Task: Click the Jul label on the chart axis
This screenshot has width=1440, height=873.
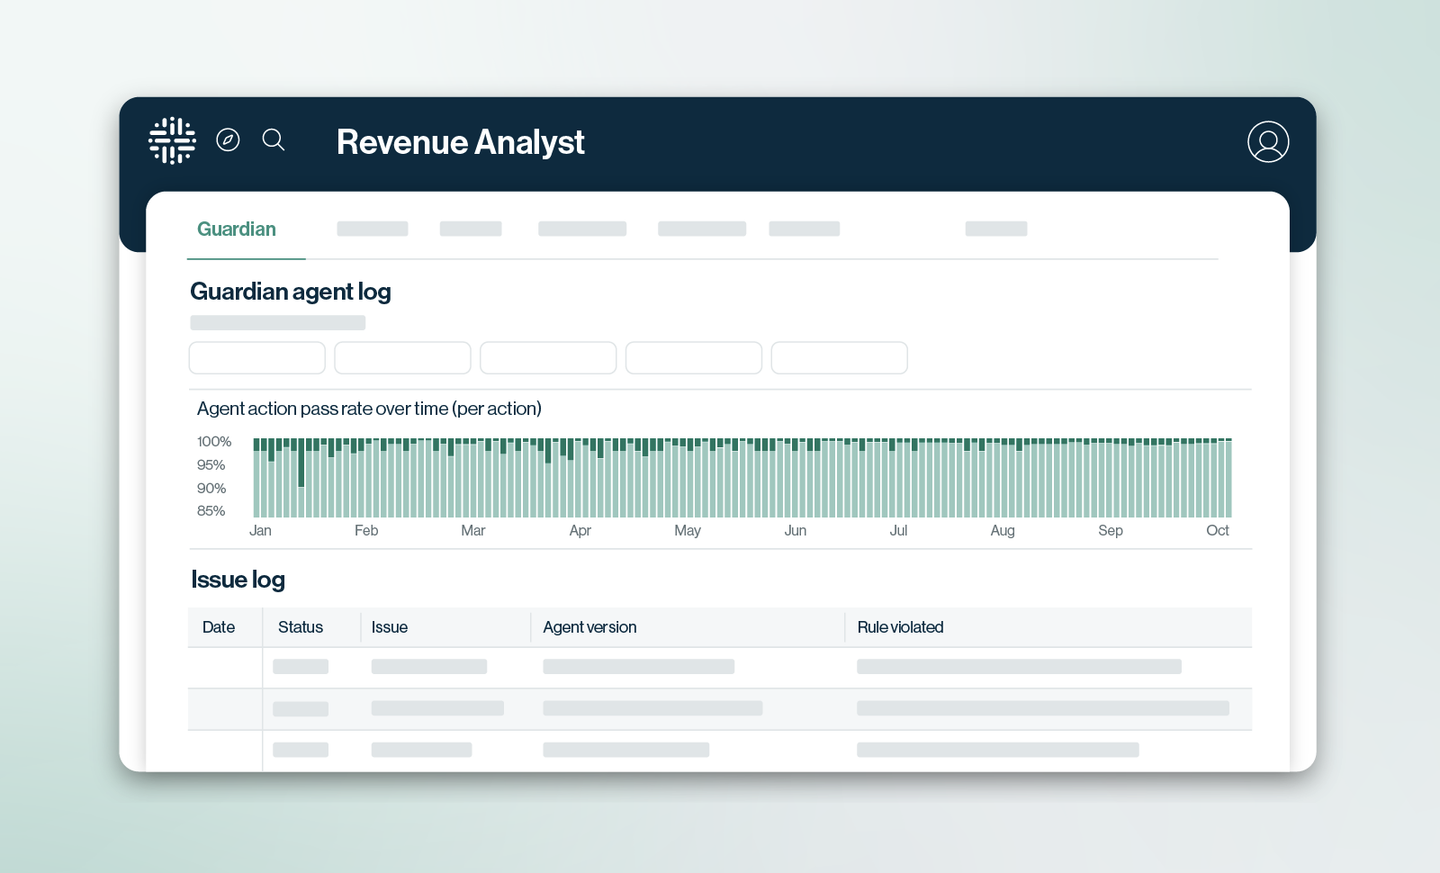Action: point(898,530)
